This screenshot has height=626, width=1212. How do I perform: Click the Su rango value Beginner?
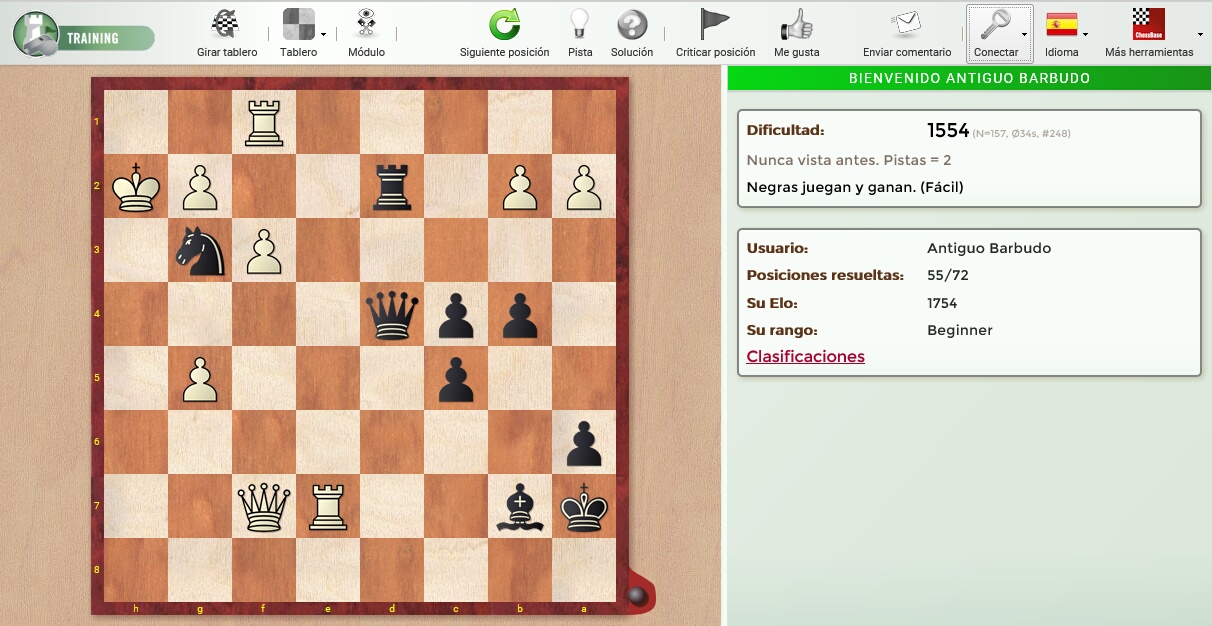pos(960,330)
